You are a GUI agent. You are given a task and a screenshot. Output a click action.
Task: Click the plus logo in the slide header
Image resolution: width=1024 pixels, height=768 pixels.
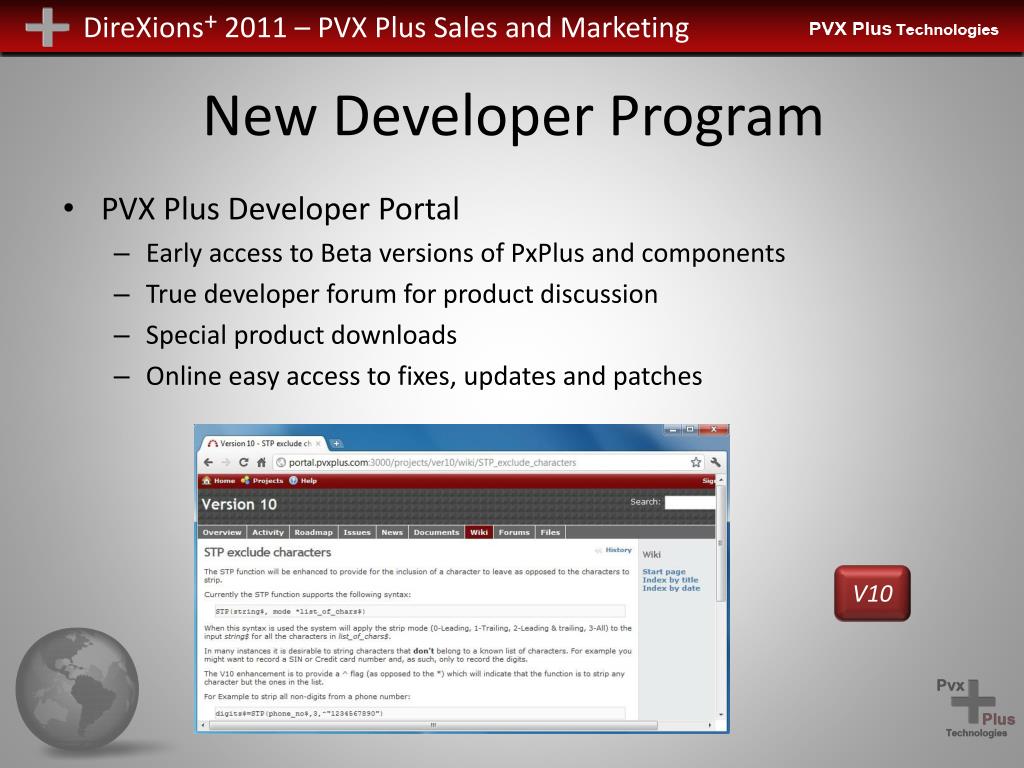pos(47,27)
